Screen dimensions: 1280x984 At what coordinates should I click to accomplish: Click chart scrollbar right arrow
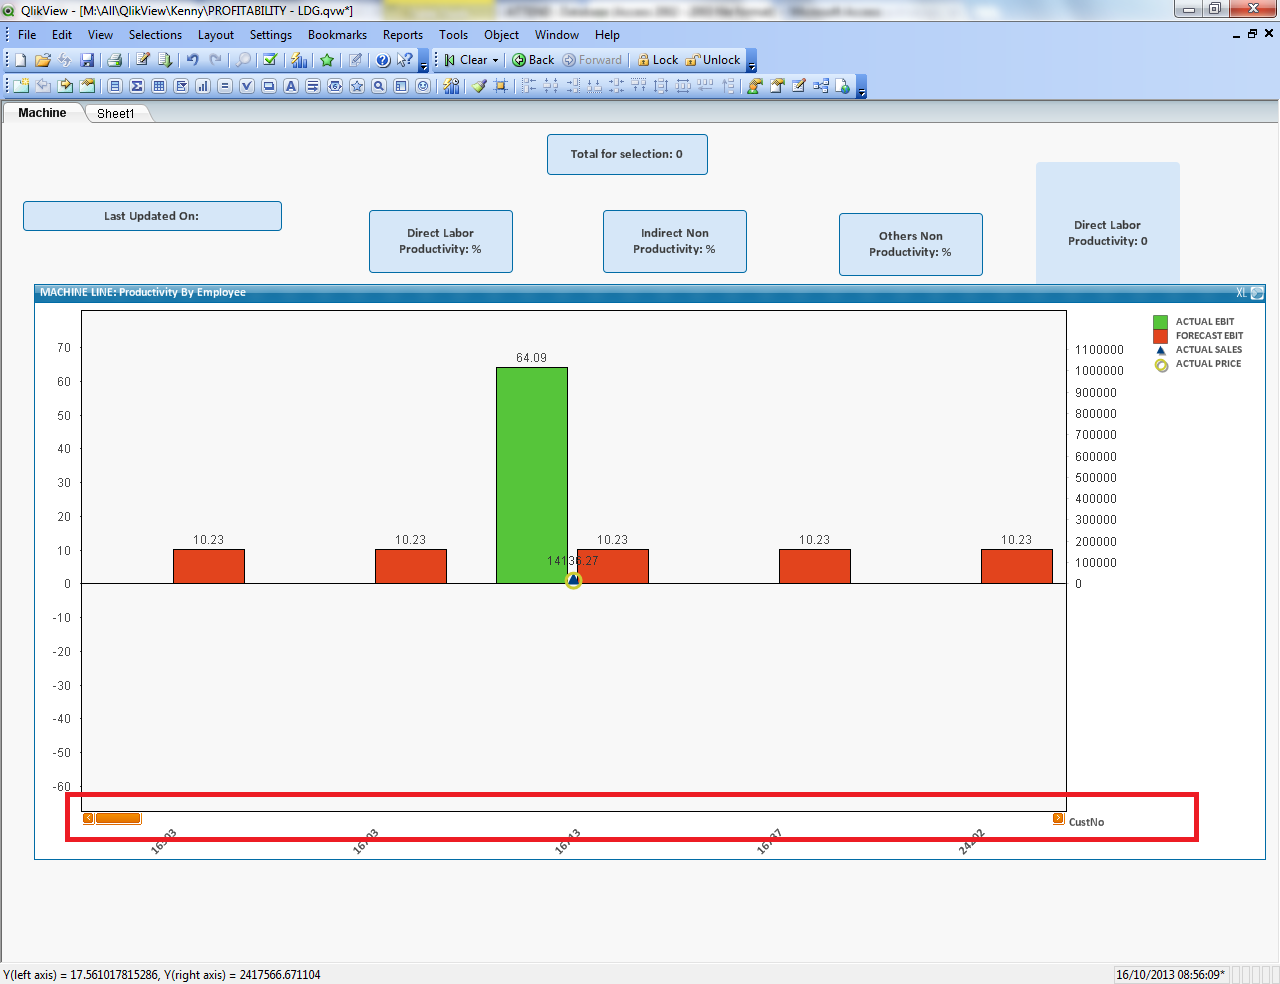click(x=1058, y=819)
